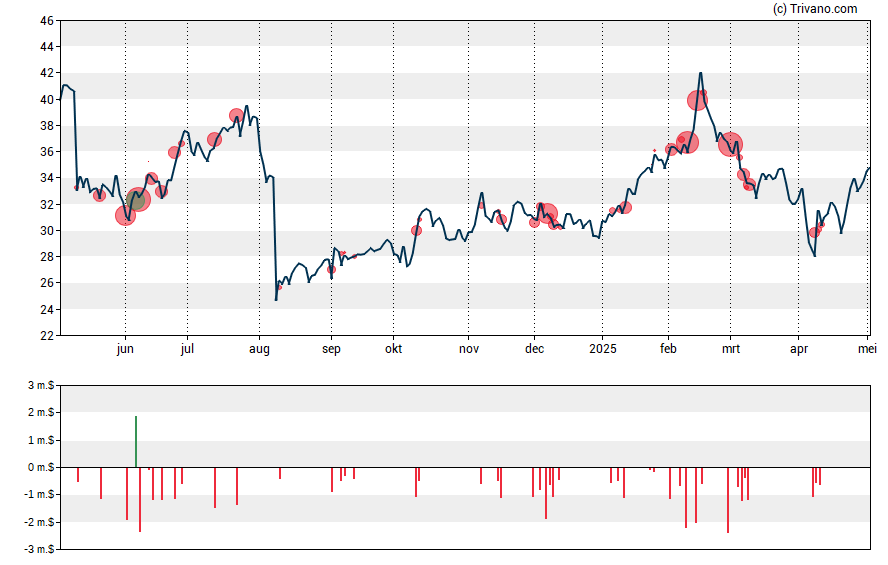The image size is (888, 565).
Task: Click the '22' price axis value
Action: tap(47, 336)
